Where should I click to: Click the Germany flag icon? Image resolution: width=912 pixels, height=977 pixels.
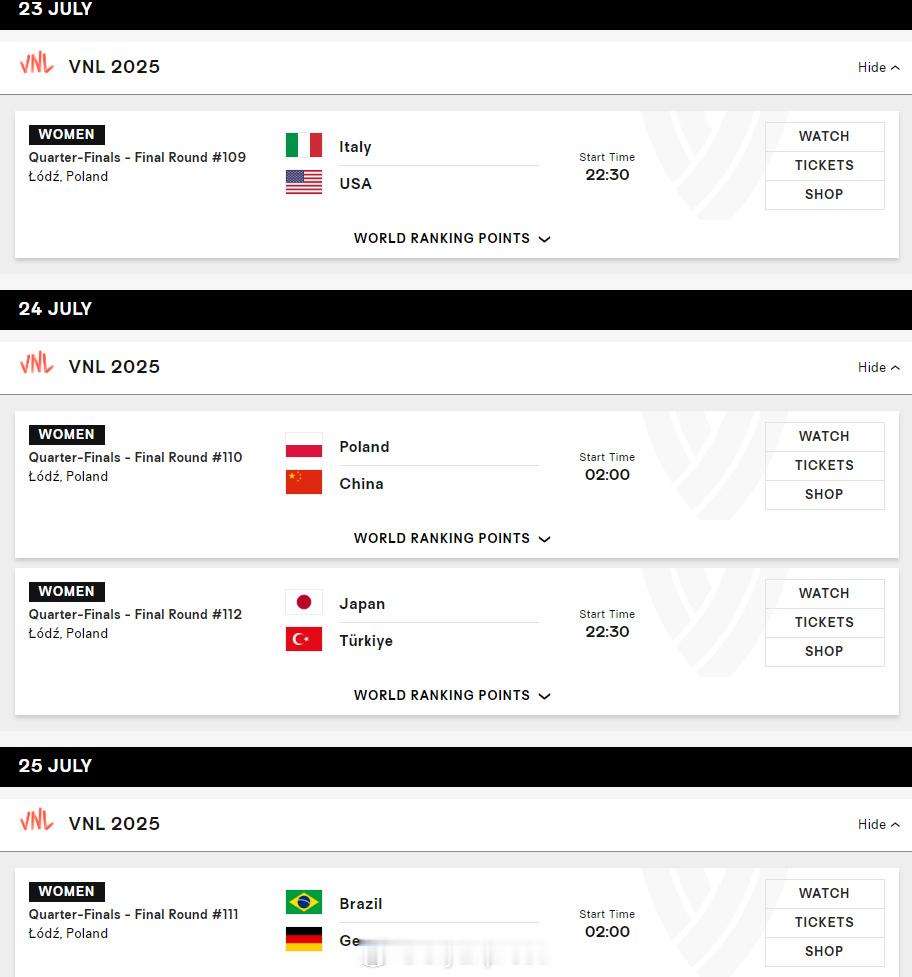tap(304, 938)
